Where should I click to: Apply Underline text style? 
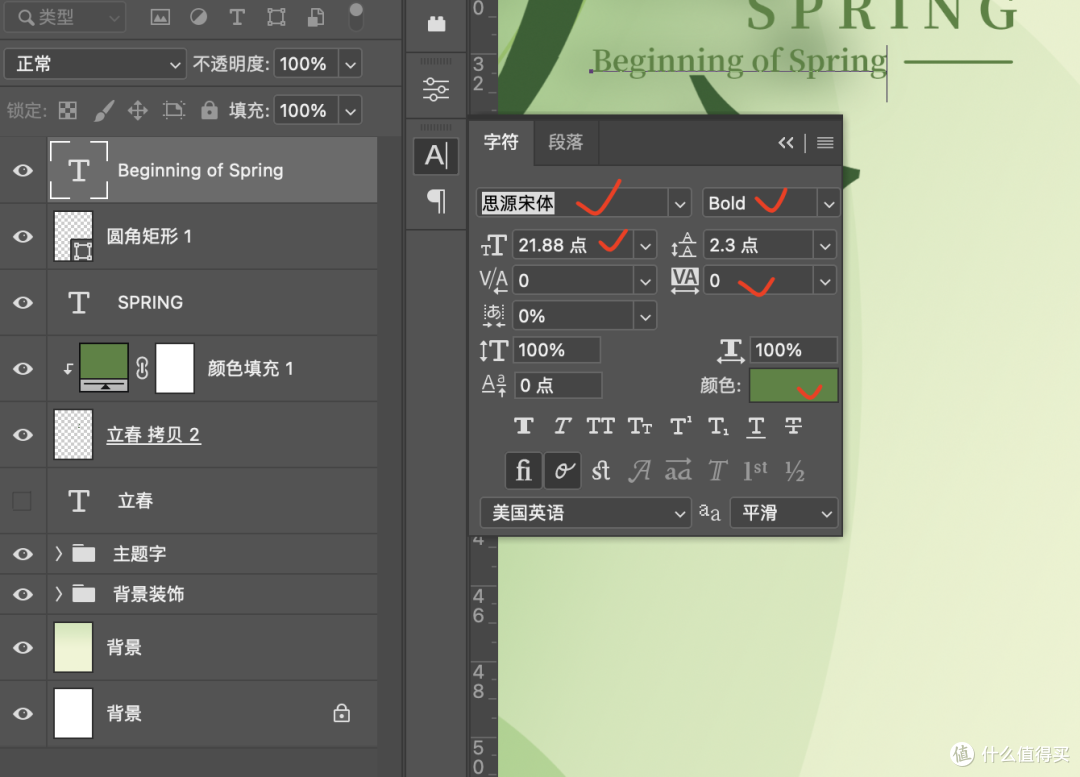pos(756,427)
